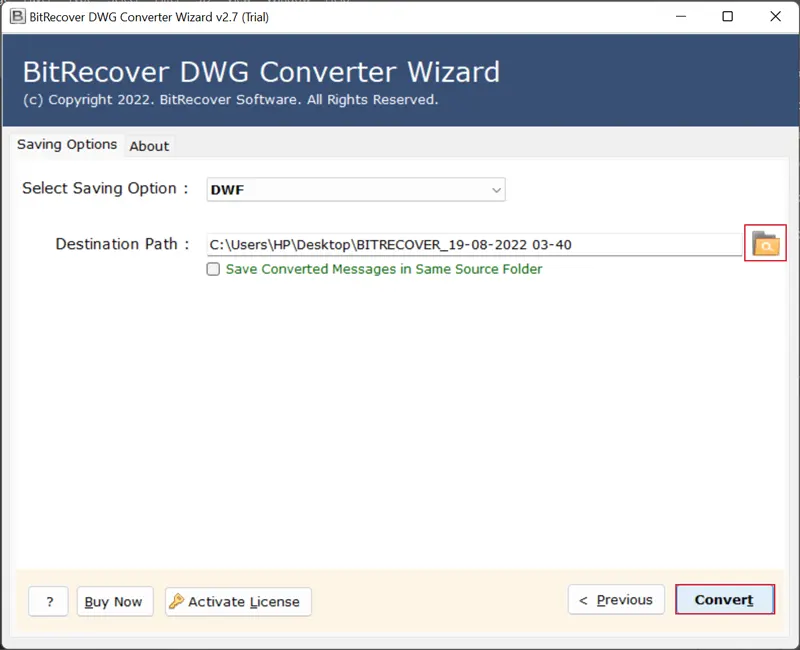The height and width of the screenshot is (650, 800).
Task: Close the DWG Converter Wizard window
Action: coord(775,16)
